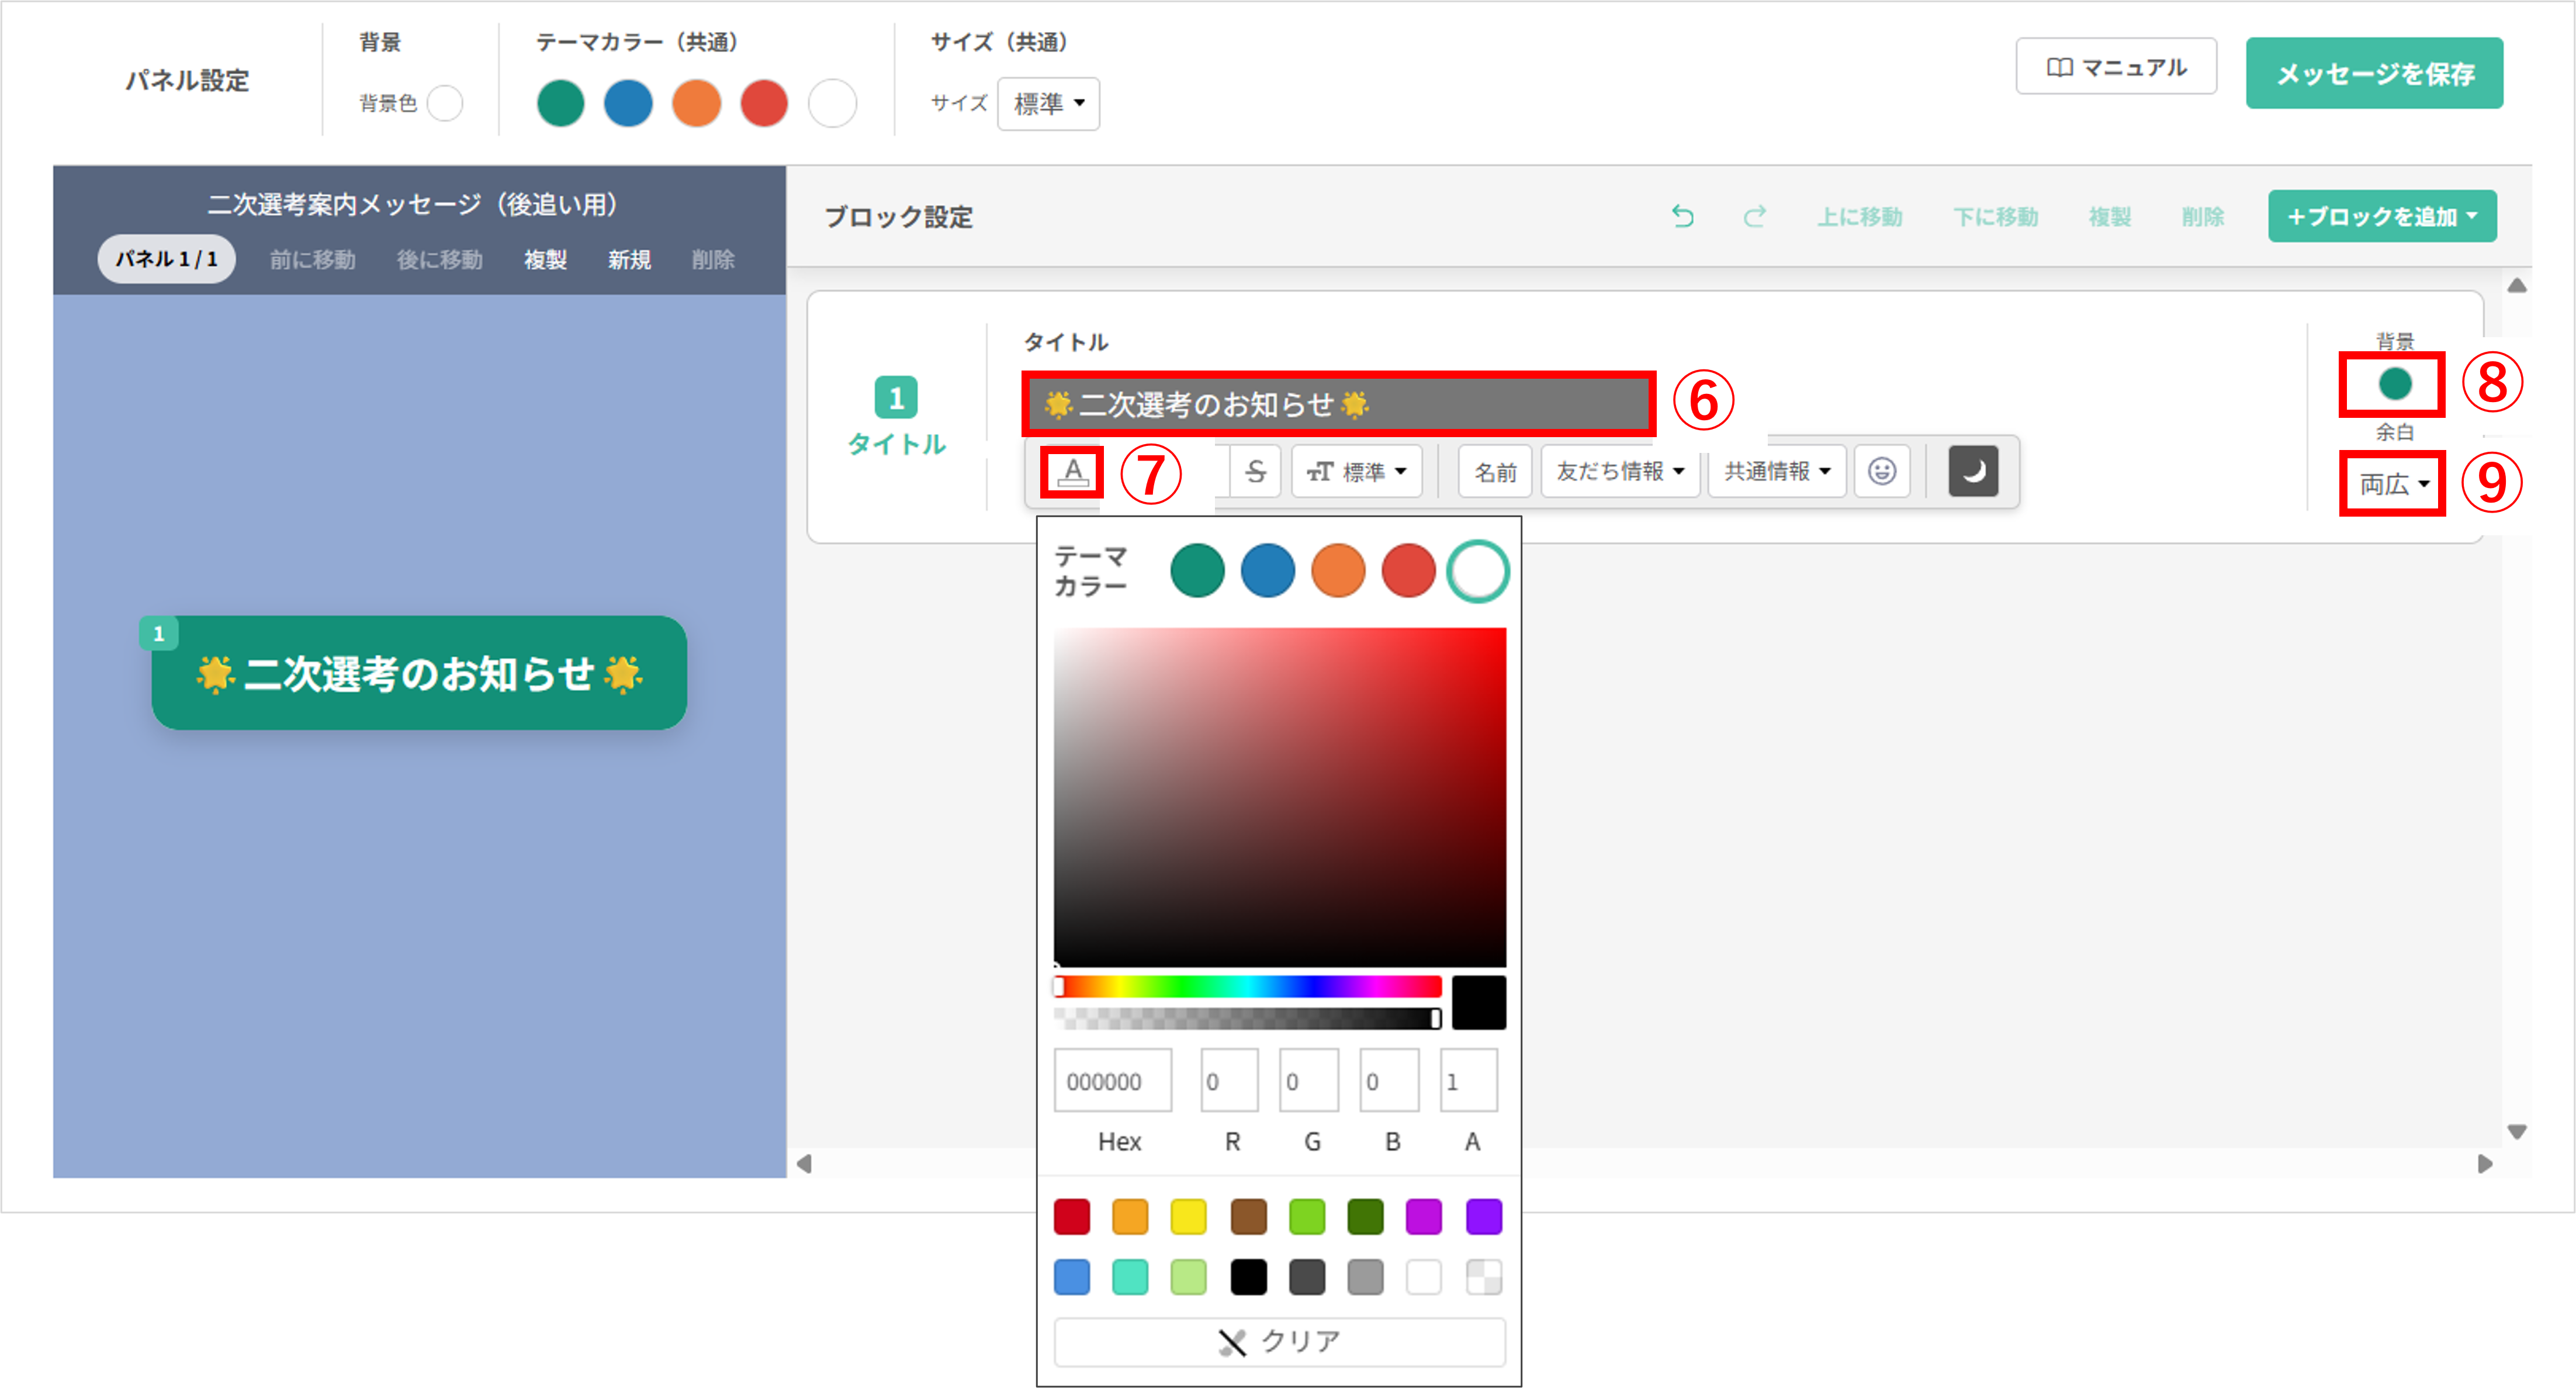Screen dimensions: 2576x1388
Task: Toggle the strikethrough formatting icon
Action: [1255, 472]
